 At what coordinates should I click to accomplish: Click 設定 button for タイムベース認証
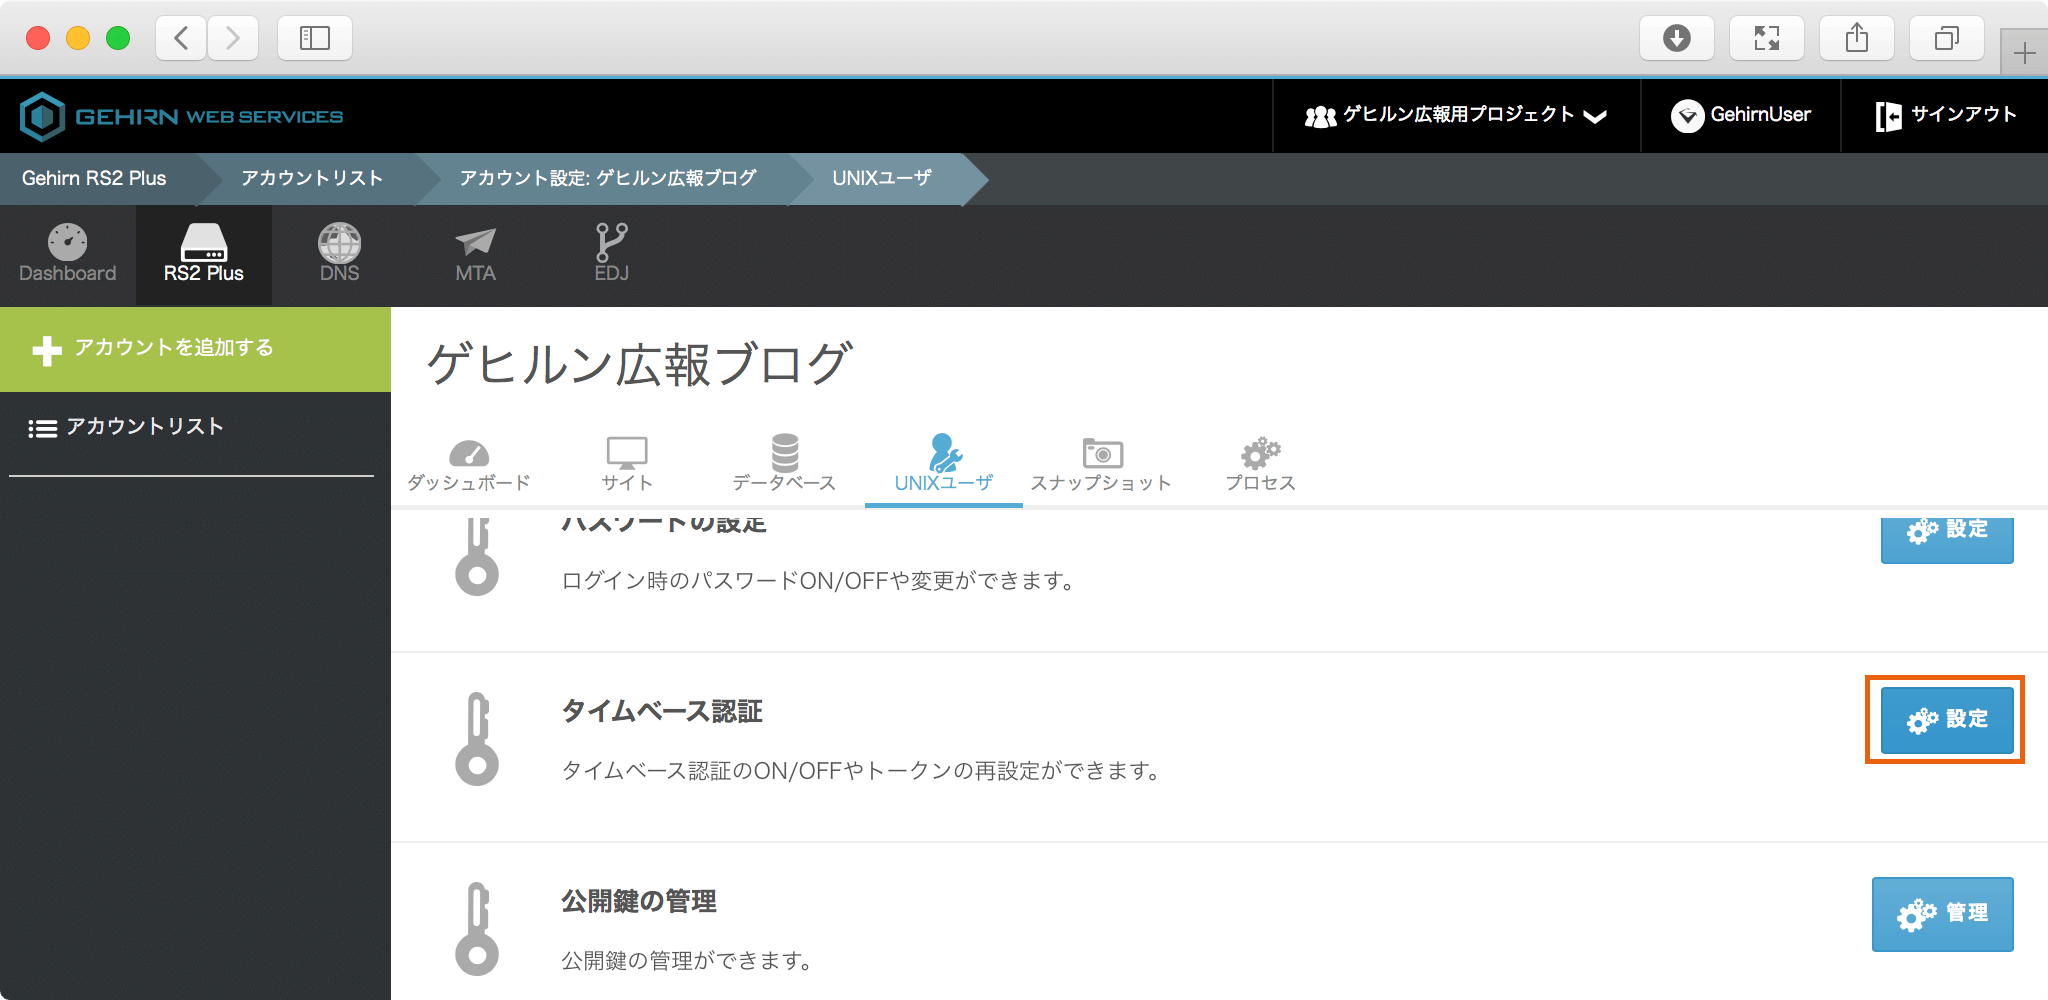(1946, 720)
